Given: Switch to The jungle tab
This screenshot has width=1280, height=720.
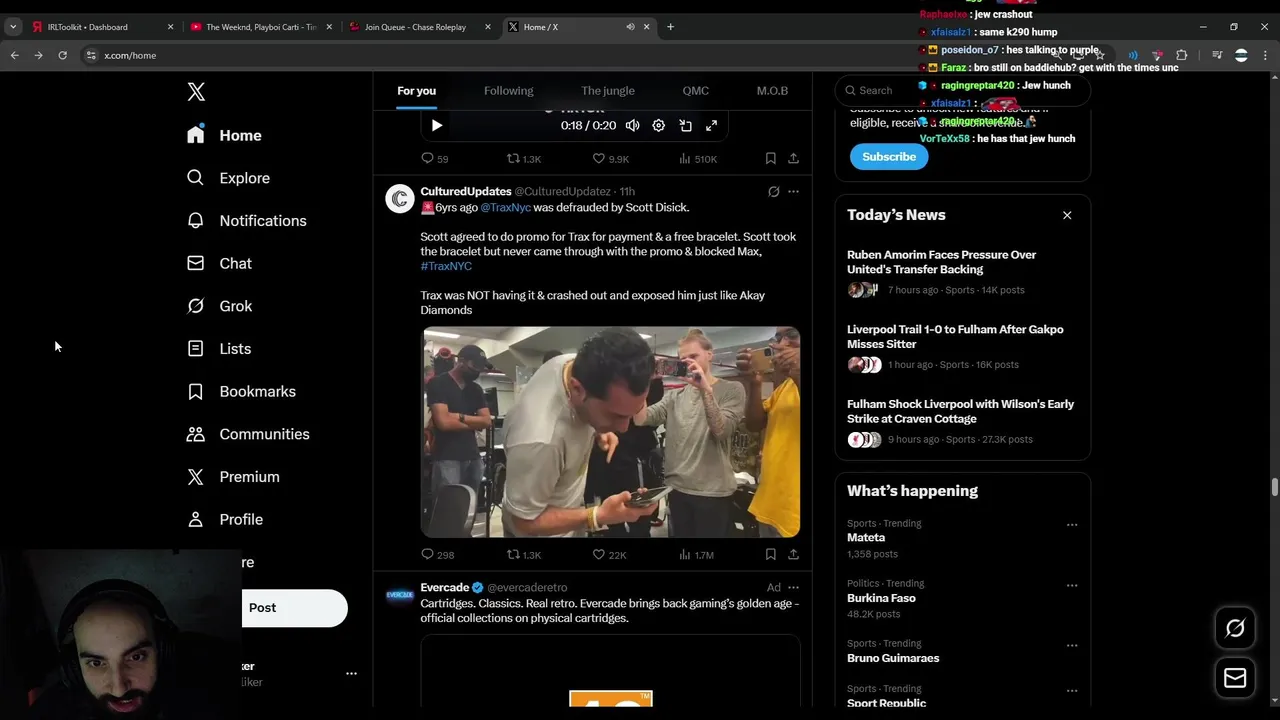Looking at the screenshot, I should pyautogui.click(x=608, y=91).
